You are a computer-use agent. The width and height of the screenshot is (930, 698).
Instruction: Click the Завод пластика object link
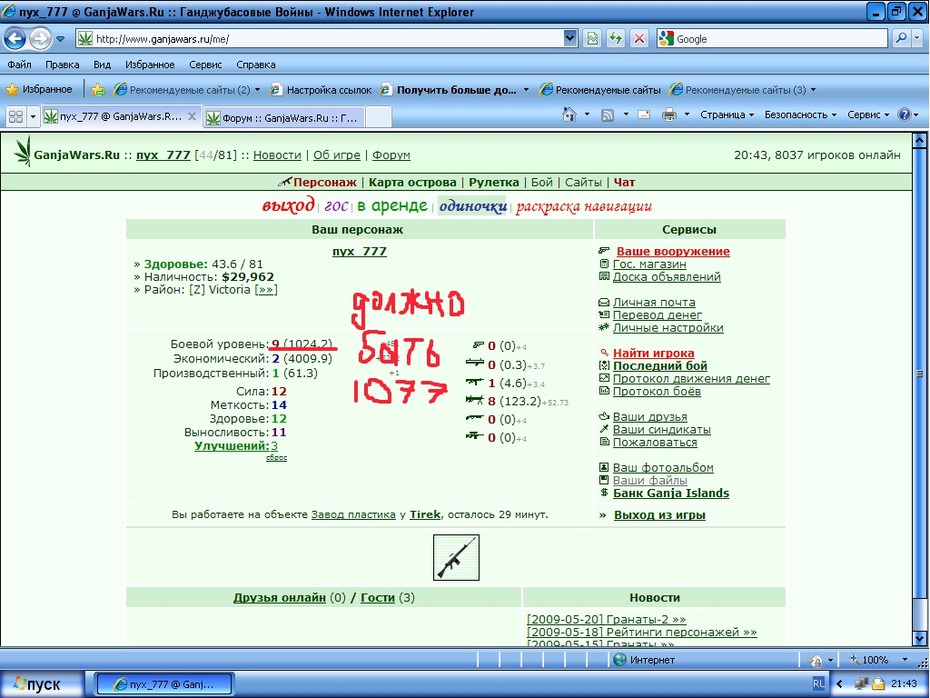tap(353, 515)
